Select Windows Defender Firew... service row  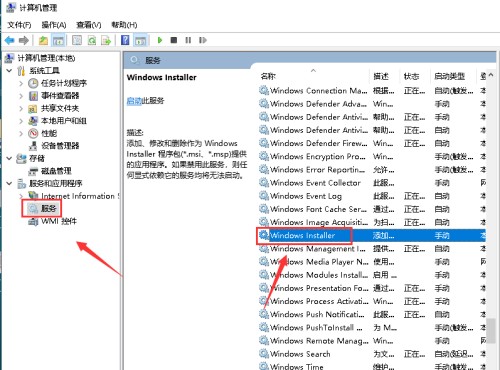coord(372,143)
